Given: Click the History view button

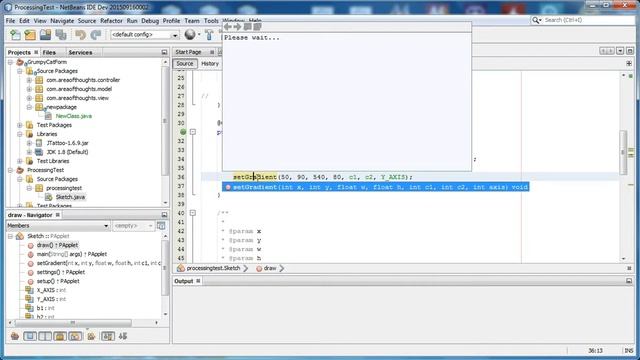Looking at the screenshot, I should click(x=210, y=64).
